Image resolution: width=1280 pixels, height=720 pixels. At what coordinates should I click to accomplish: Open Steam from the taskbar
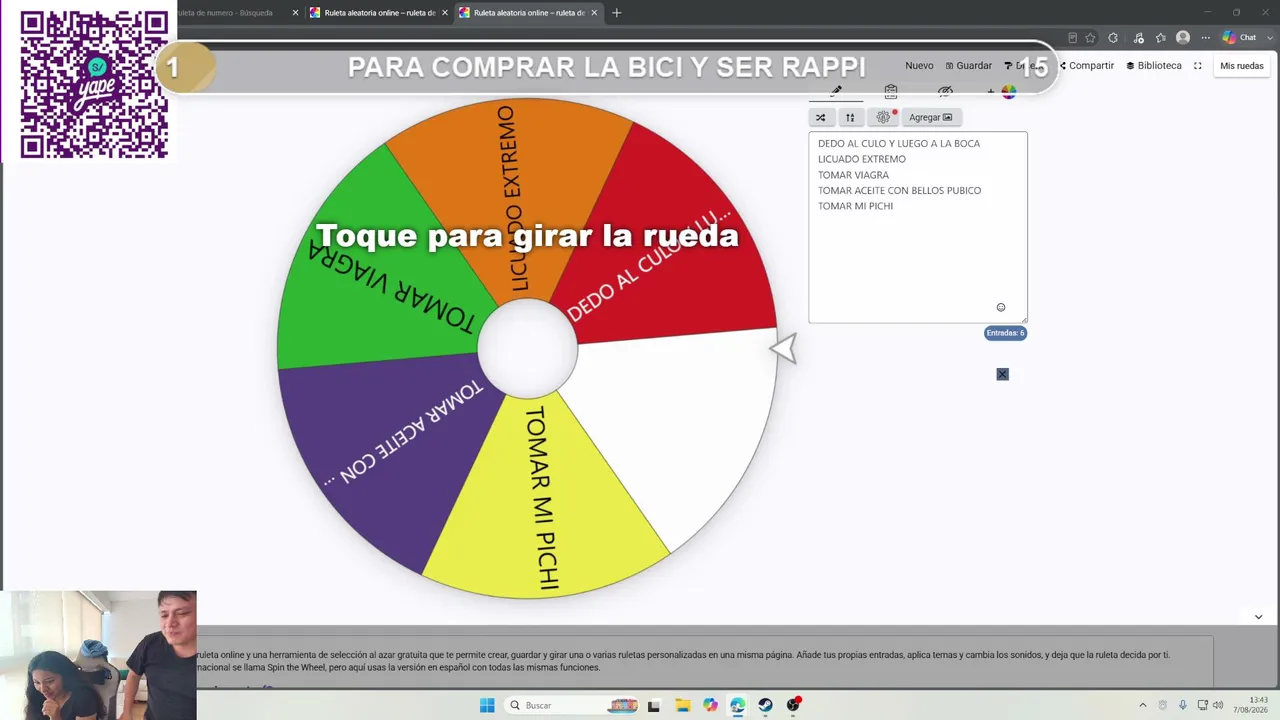click(x=765, y=705)
